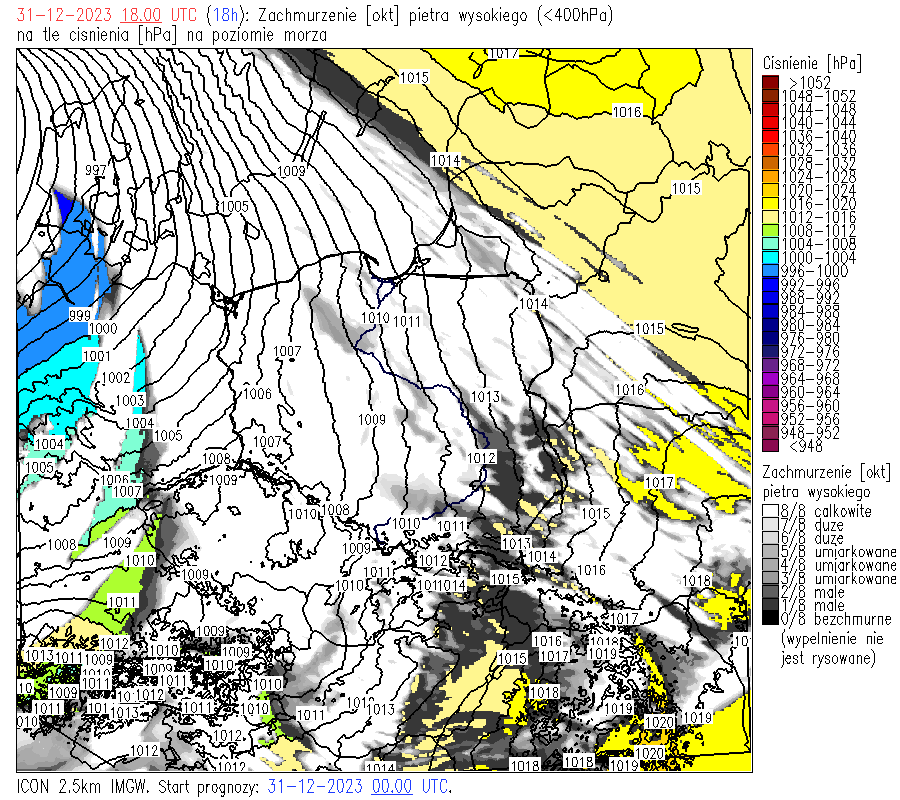This screenshot has width=900, height=800.
Task: Click the 1016-1020 bright yellow swatch
Action: click(770, 204)
